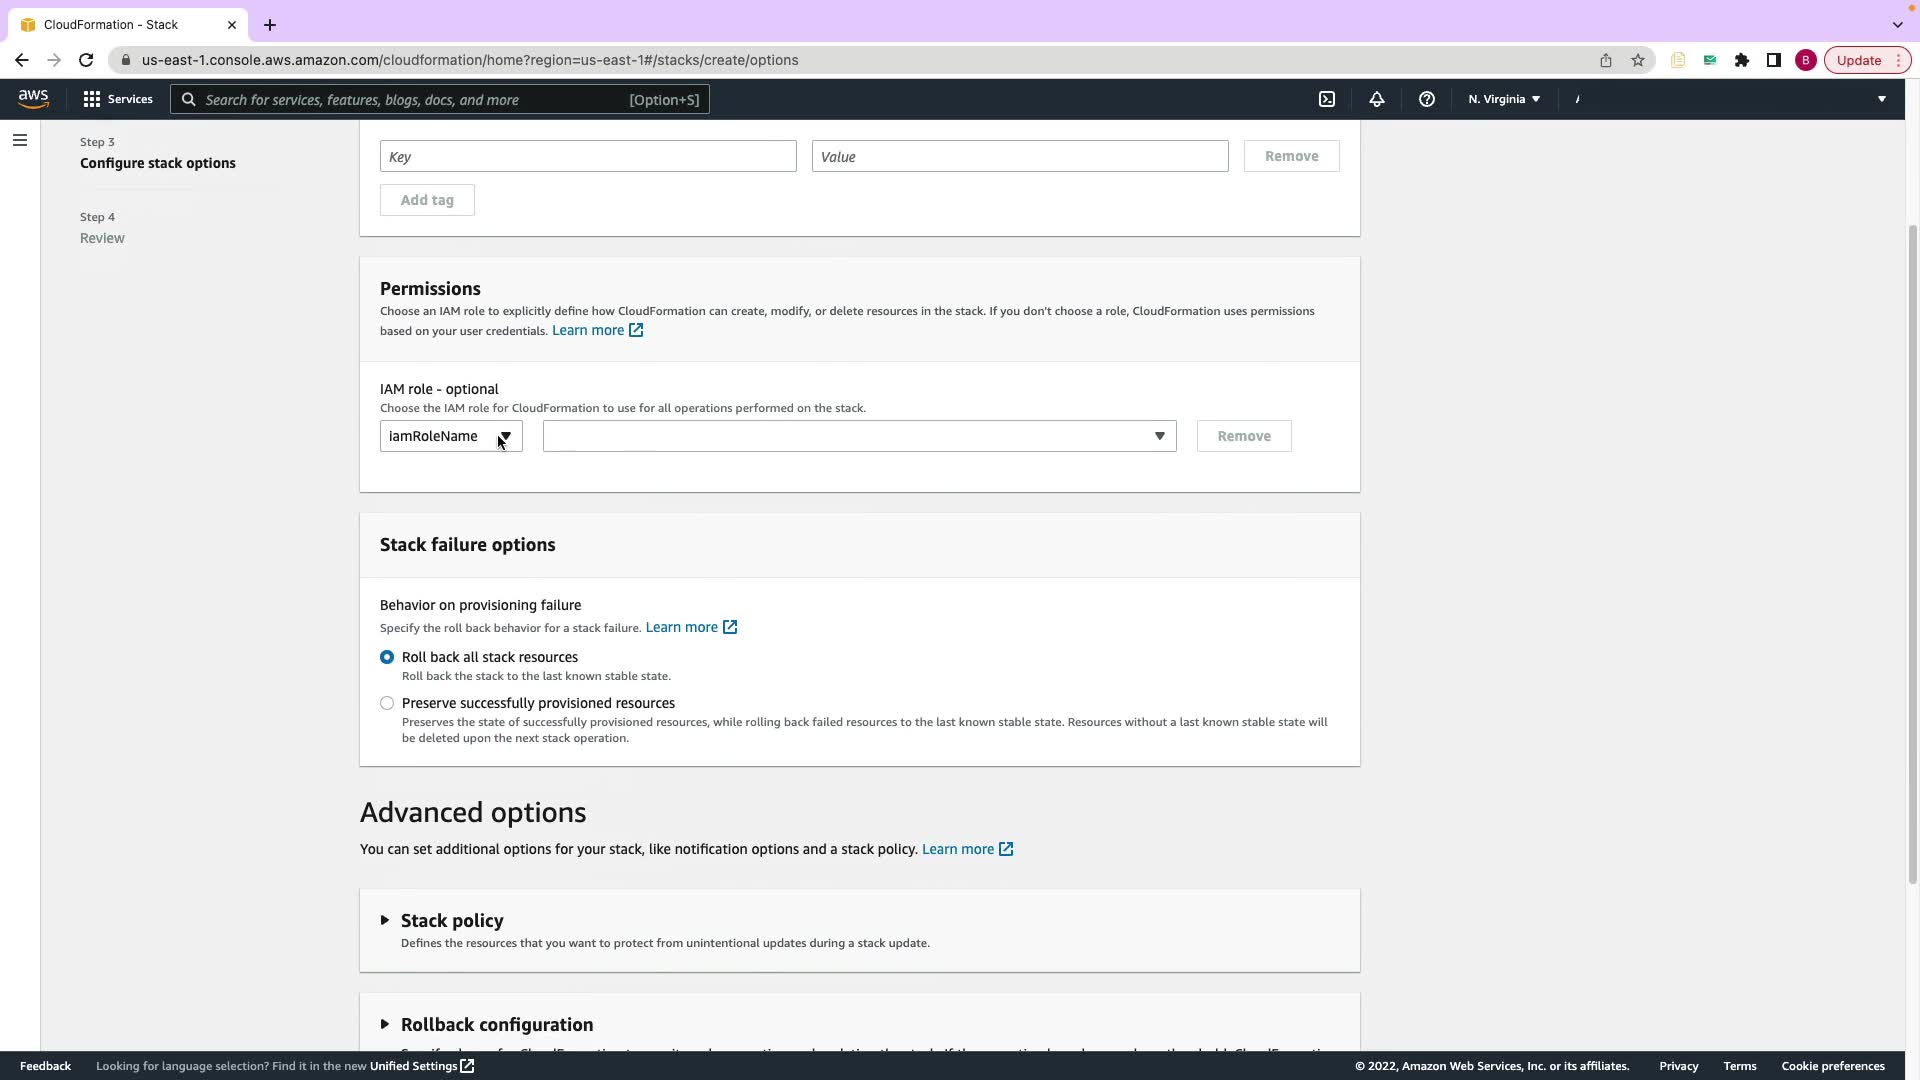Open the help question mark icon

1427,99
